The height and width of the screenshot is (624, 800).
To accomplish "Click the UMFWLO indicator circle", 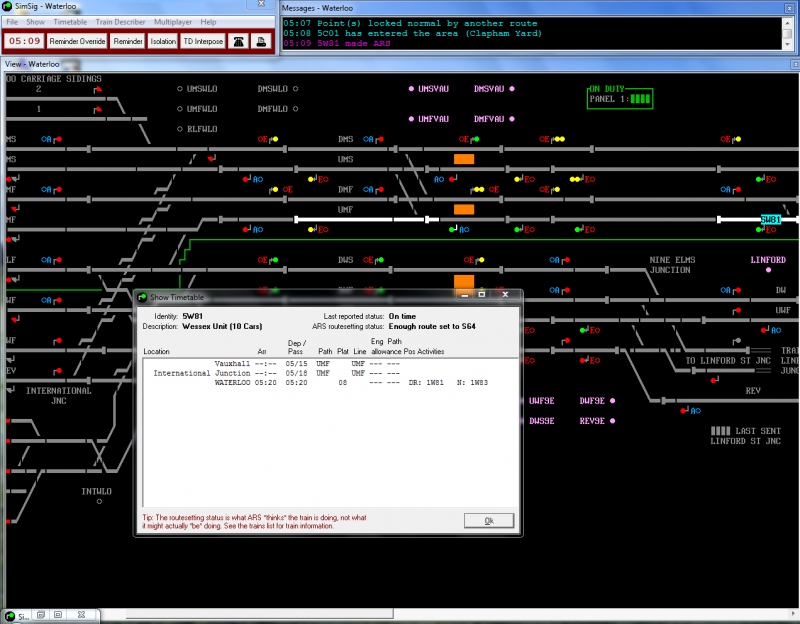I will point(180,109).
